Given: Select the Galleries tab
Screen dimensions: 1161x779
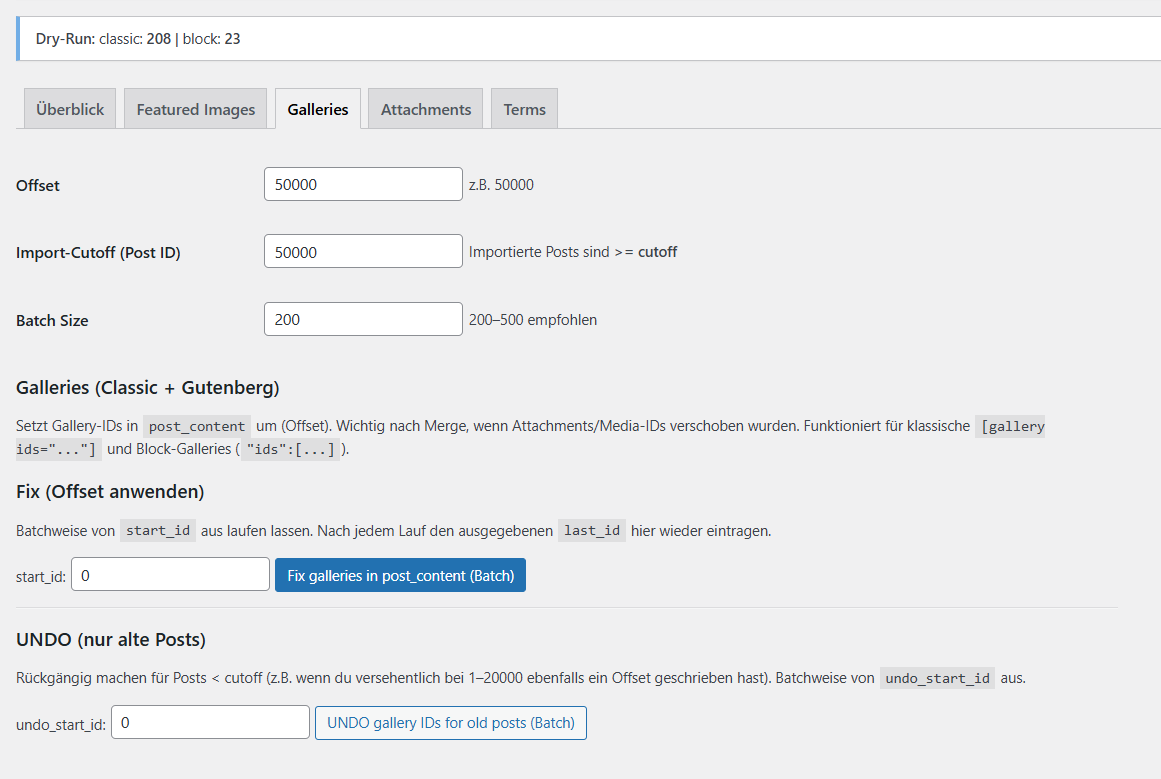Looking at the screenshot, I should [x=318, y=109].
